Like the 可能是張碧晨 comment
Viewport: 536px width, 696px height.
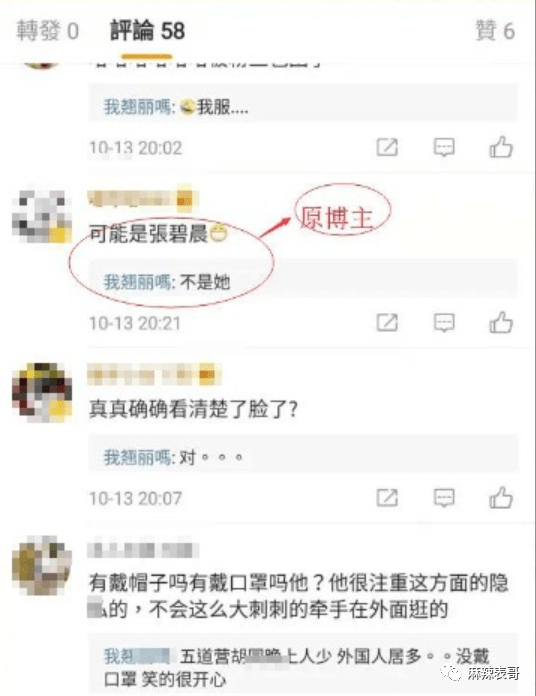click(501, 322)
